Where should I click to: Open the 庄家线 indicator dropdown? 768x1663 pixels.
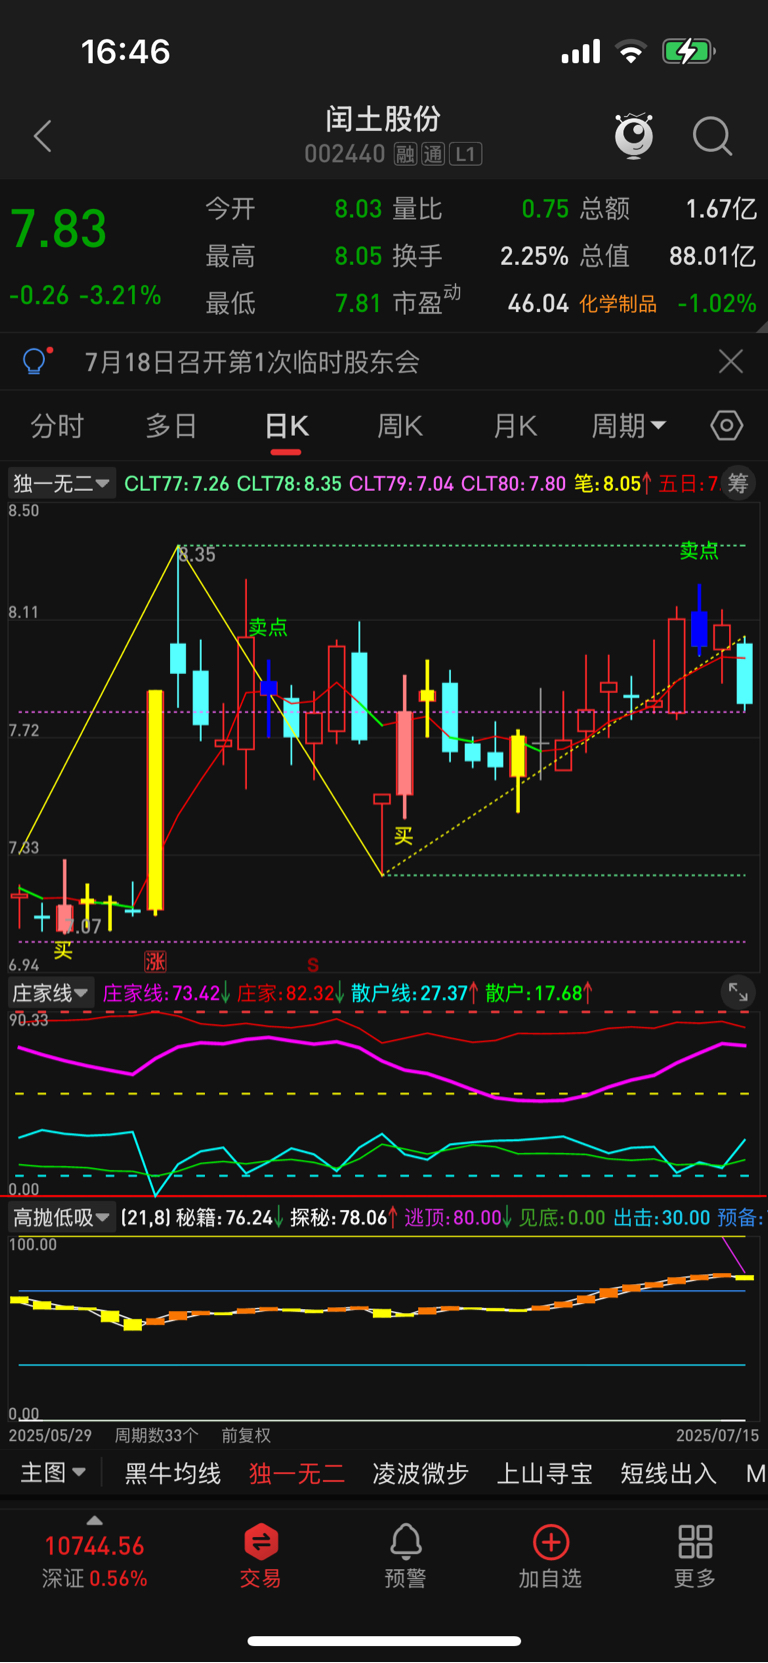pyautogui.click(x=51, y=993)
